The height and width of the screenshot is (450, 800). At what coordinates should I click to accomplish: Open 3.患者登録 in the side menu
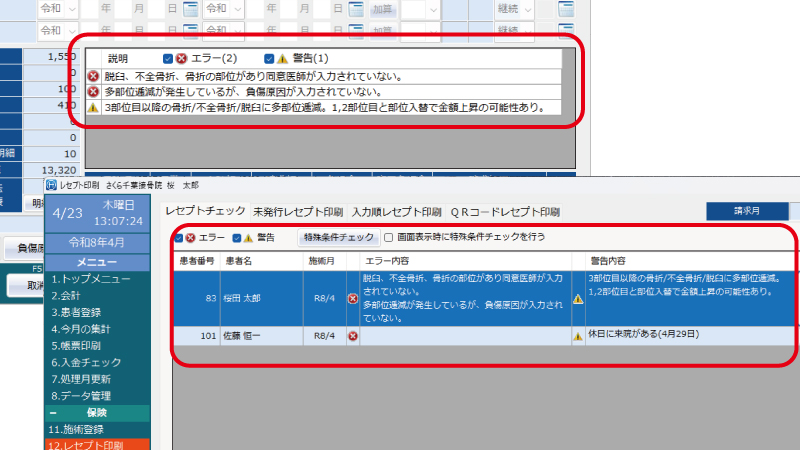(97, 313)
